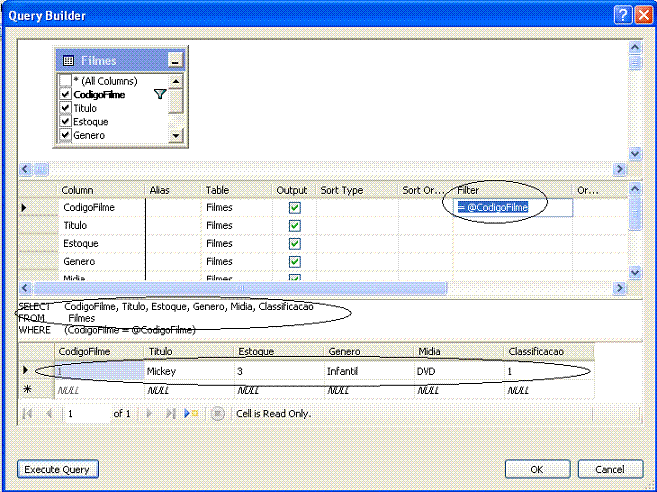Go to next record in results navigator
Viewport: 657px width, 492px height.
pos(149,414)
